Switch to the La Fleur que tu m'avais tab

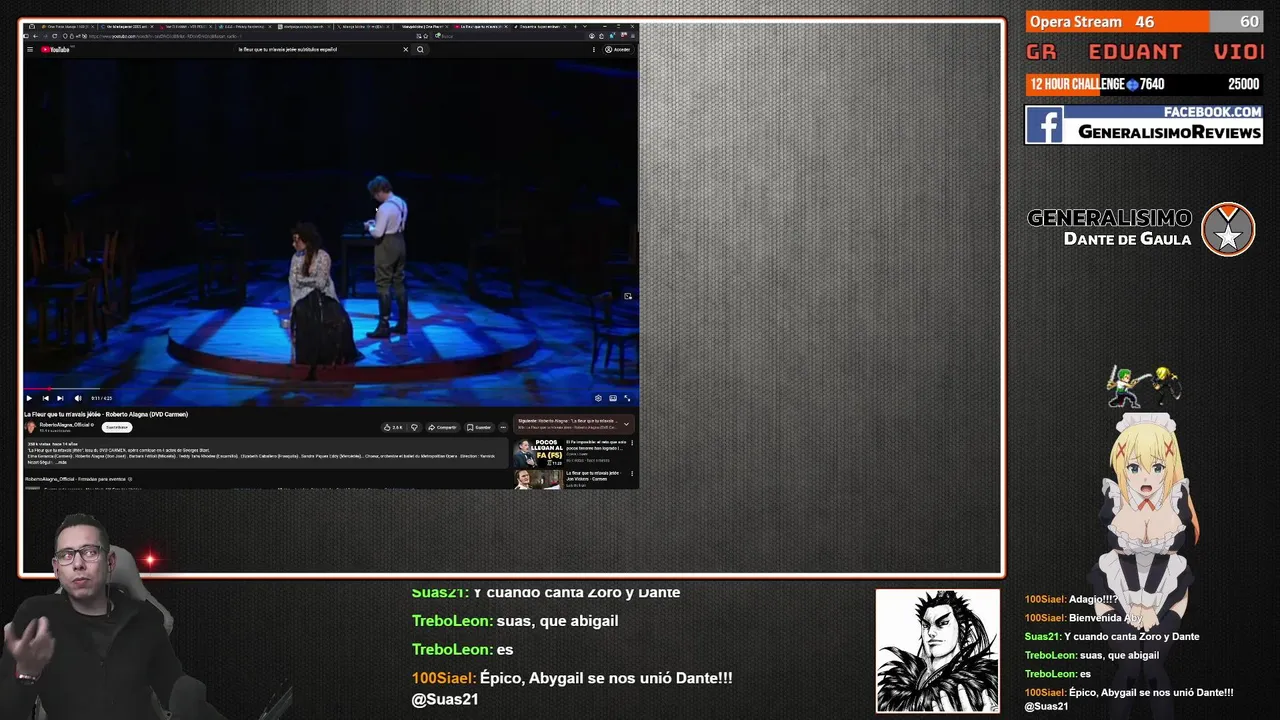click(483, 27)
